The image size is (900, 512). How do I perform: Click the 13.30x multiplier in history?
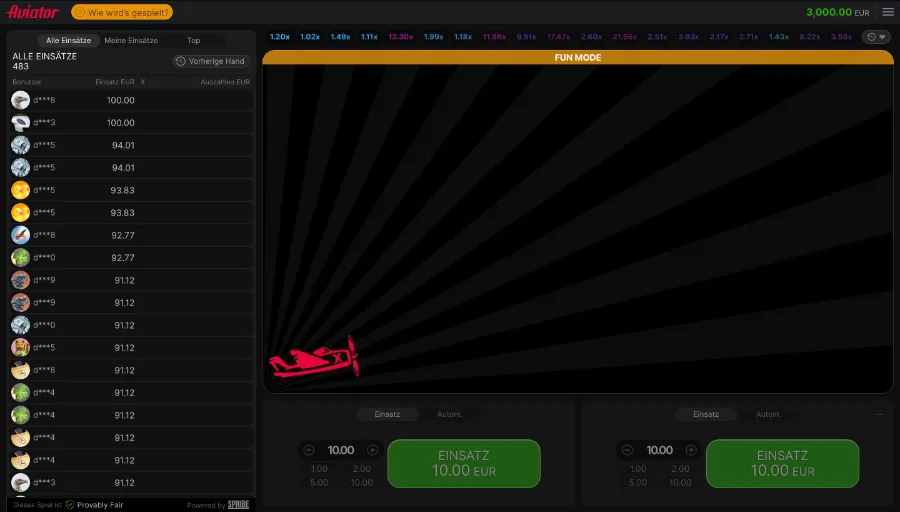[x=400, y=37]
